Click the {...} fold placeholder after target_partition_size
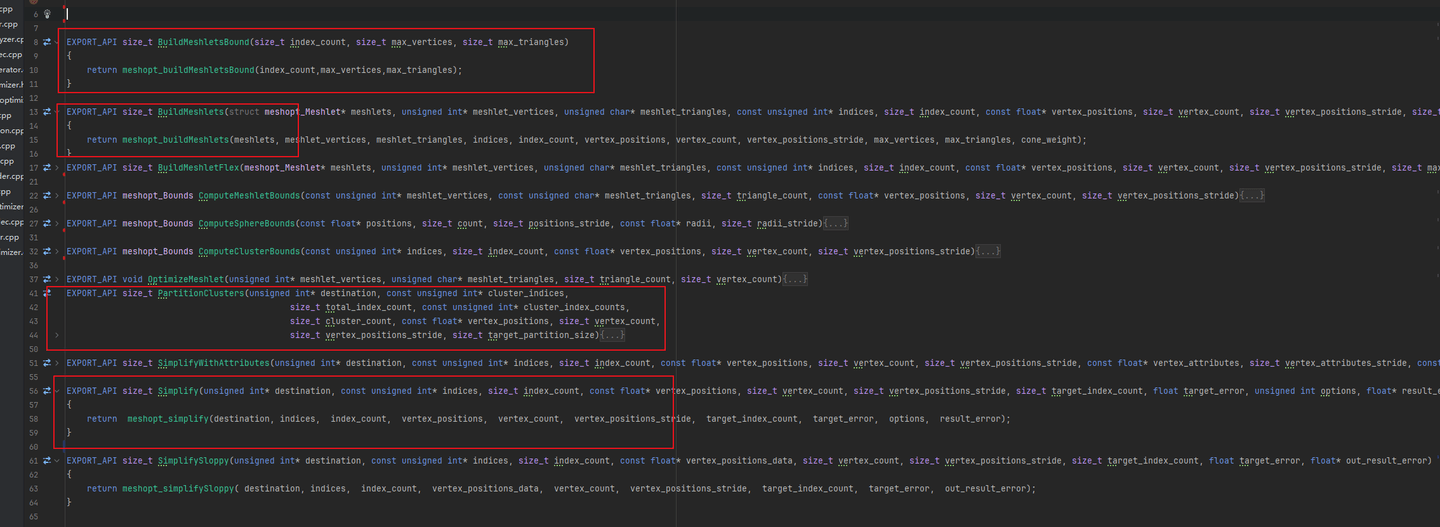 click(612, 335)
